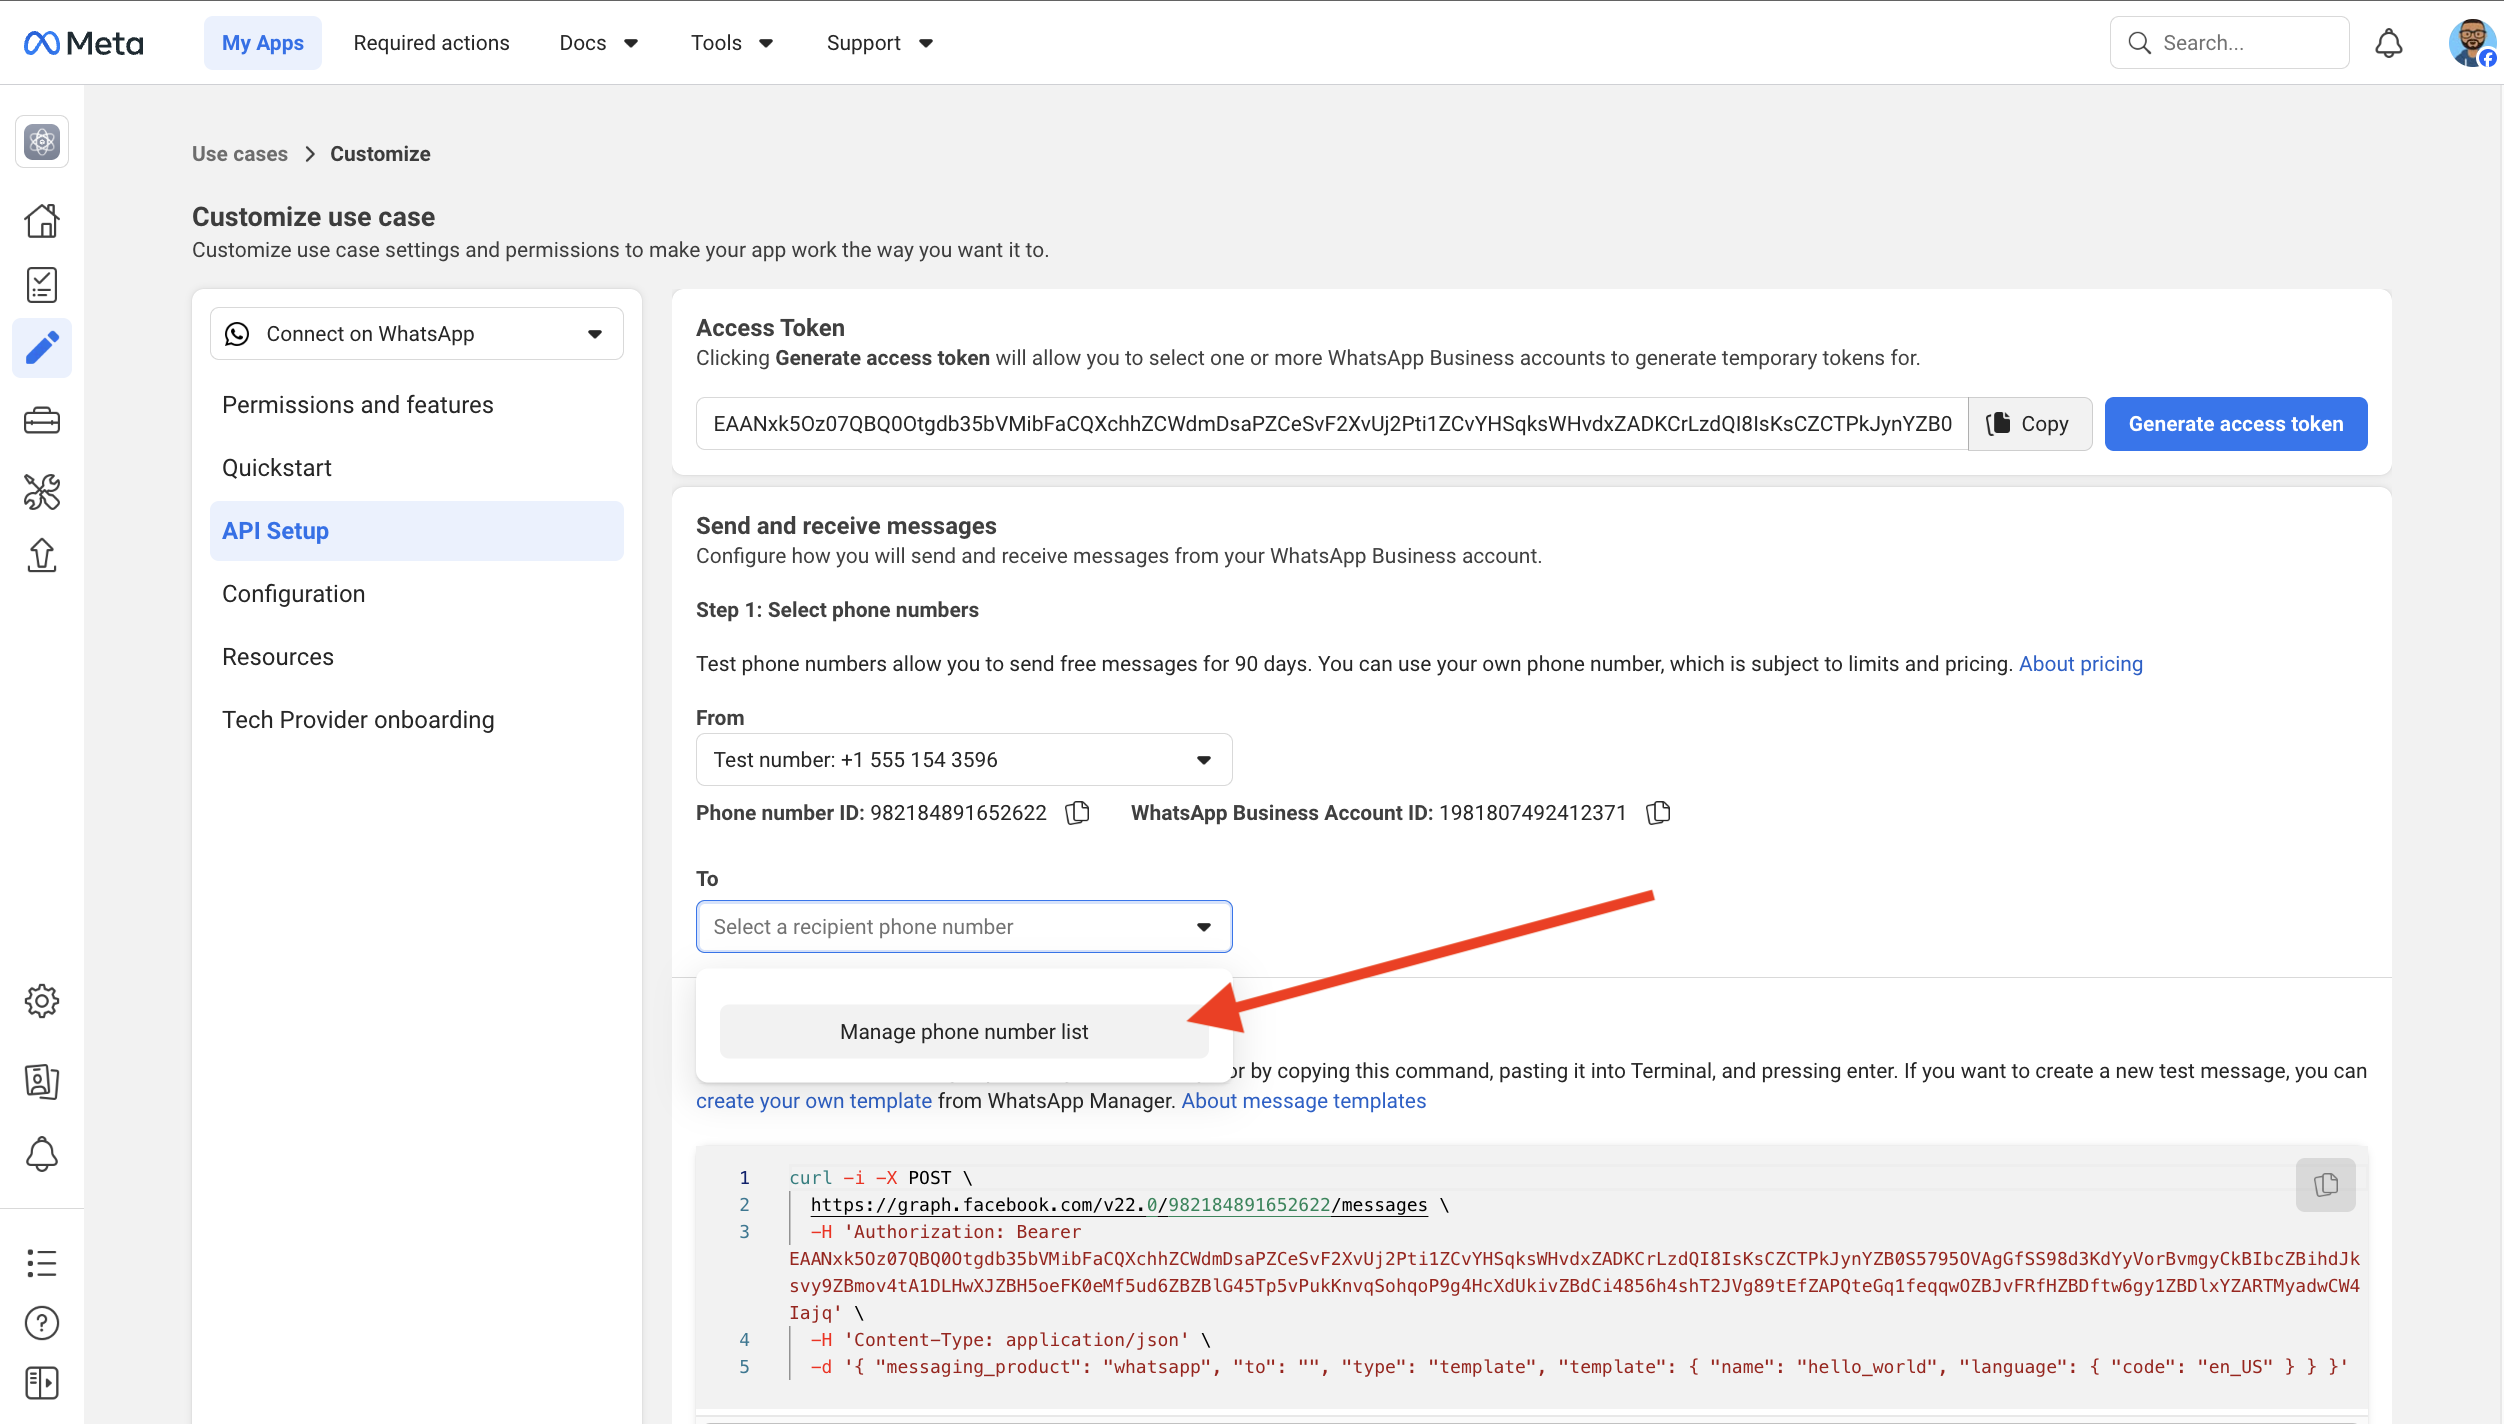This screenshot has width=2504, height=1424.
Task: Expand the Docs menu
Action: [x=598, y=43]
